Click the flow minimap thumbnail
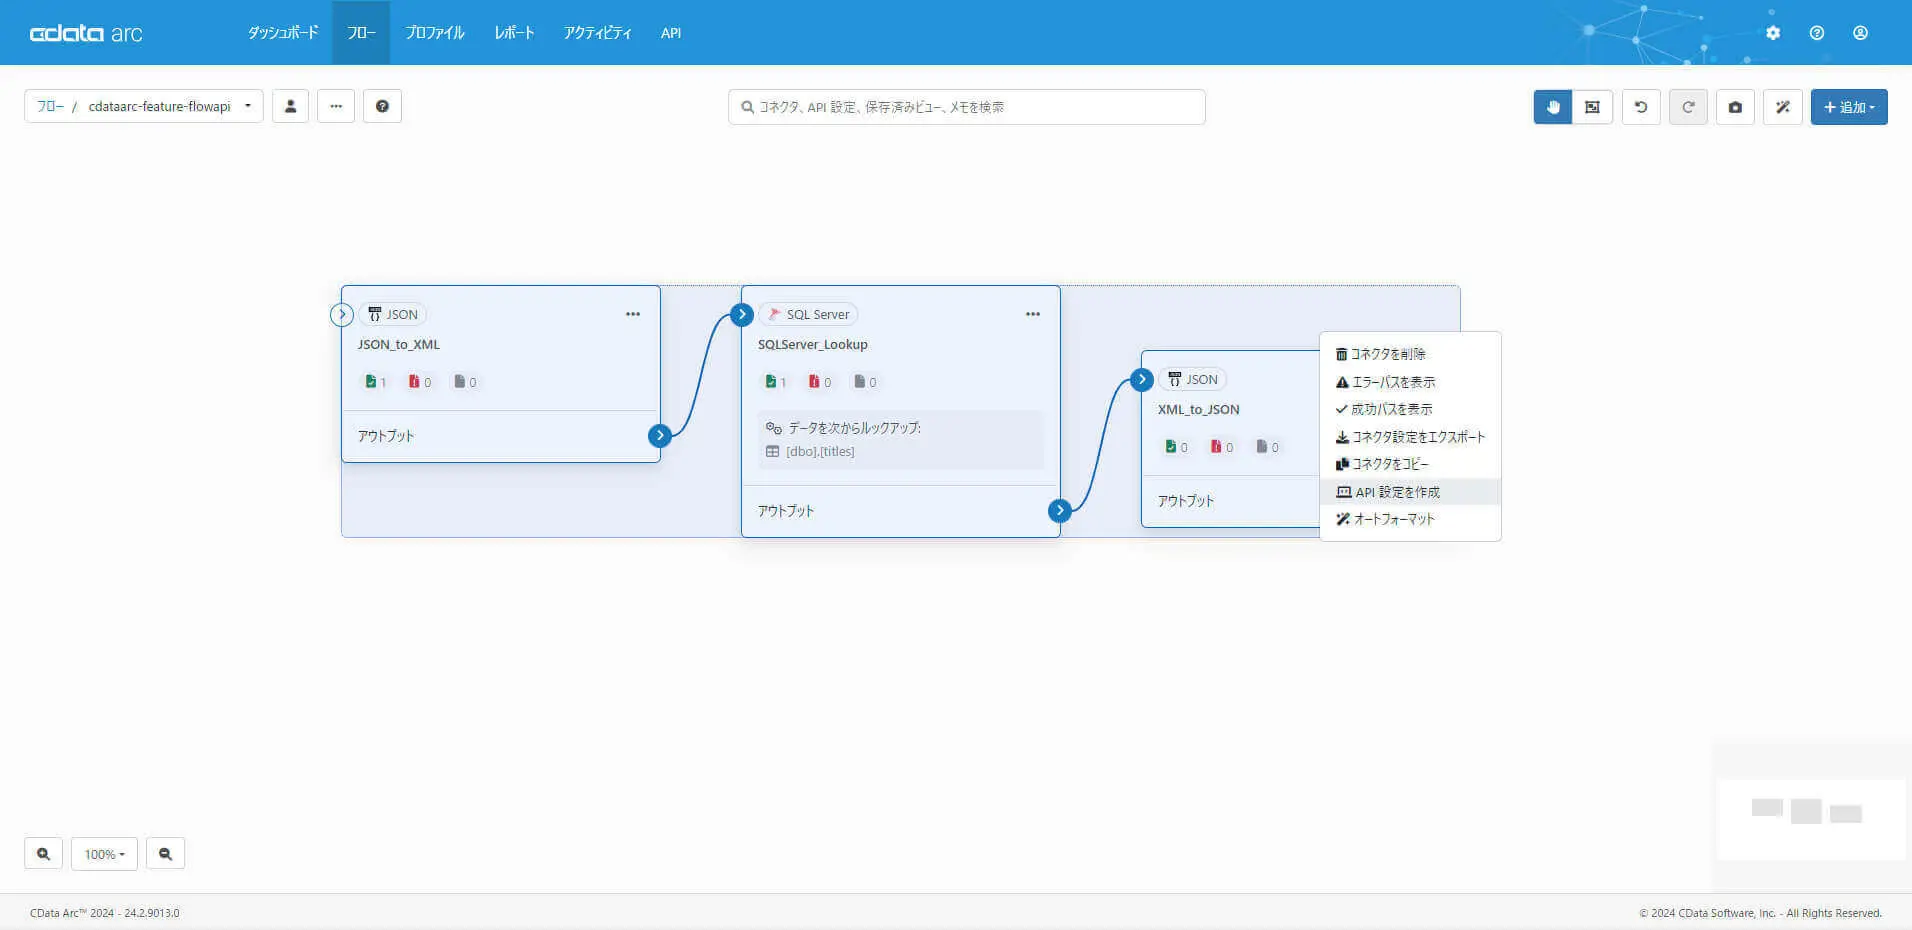Viewport: 1912px width, 930px height. [1811, 819]
